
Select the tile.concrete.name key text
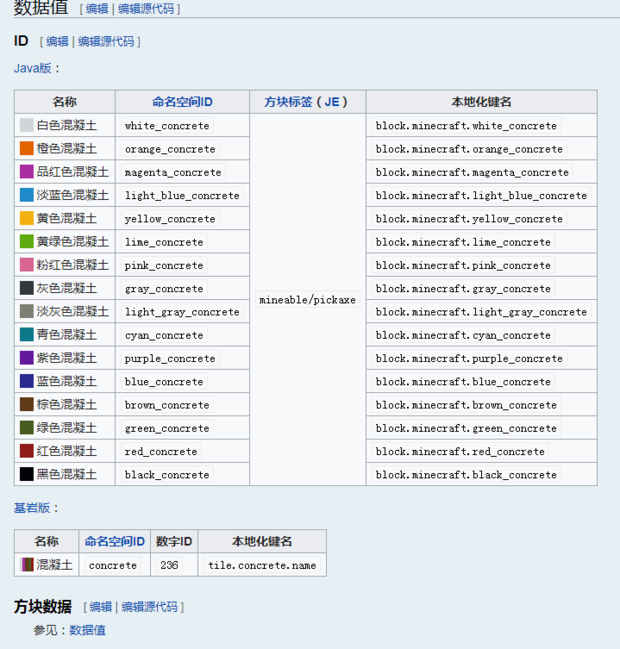click(x=262, y=565)
